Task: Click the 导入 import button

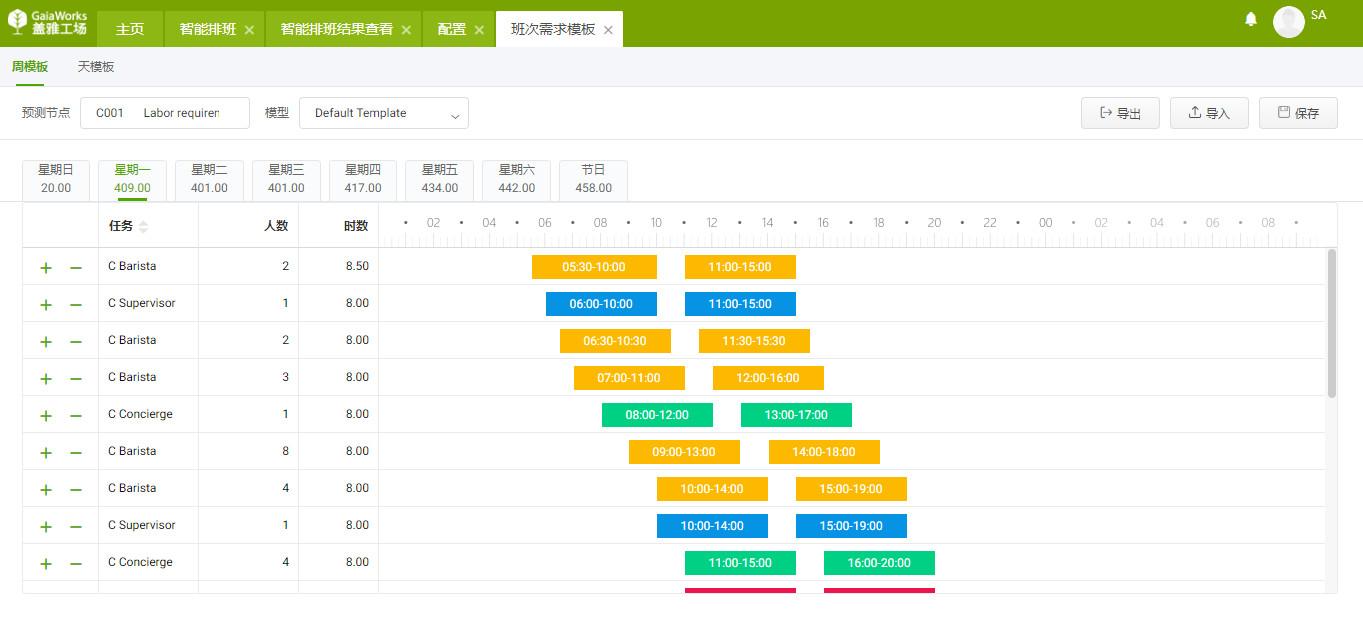Action: pos(1208,113)
